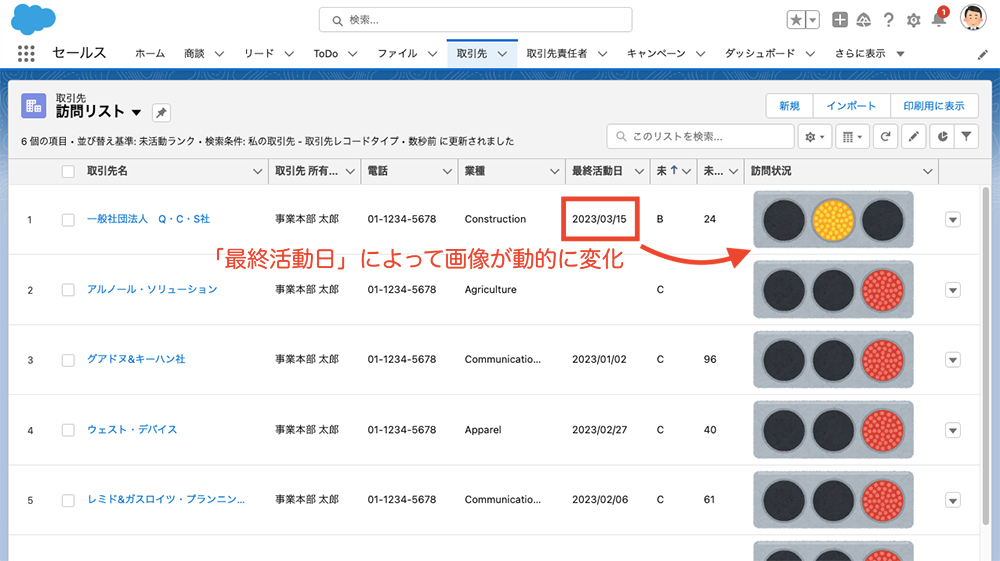Click the global 検索 search field
This screenshot has height=561, width=1000.
coord(476,20)
